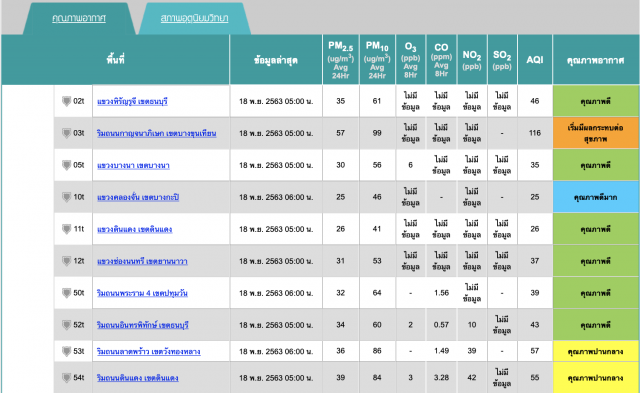Open the ริมถนนพระราม 4 เขตปทุมวัน link
640x393 pixels.
(142, 293)
